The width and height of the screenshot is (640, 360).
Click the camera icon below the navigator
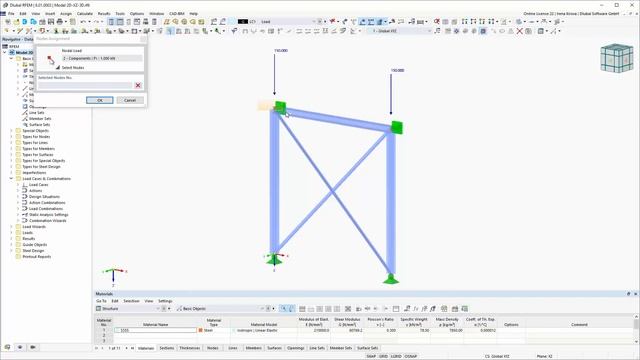[x=33, y=347]
